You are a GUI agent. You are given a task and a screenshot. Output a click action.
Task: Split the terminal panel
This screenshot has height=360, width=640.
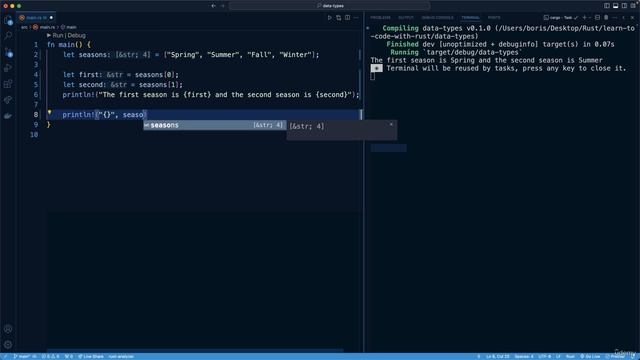pyautogui.click(x=598, y=18)
